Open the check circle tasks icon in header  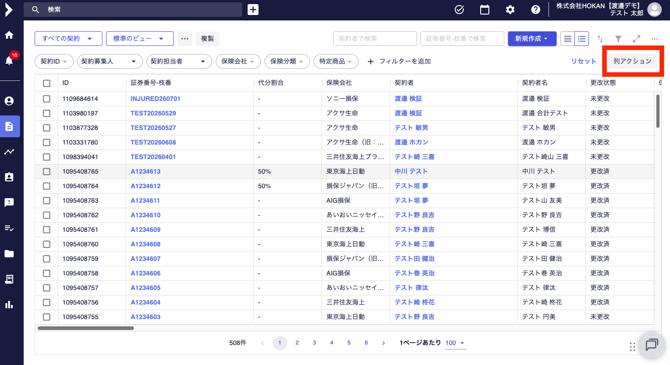(x=459, y=9)
